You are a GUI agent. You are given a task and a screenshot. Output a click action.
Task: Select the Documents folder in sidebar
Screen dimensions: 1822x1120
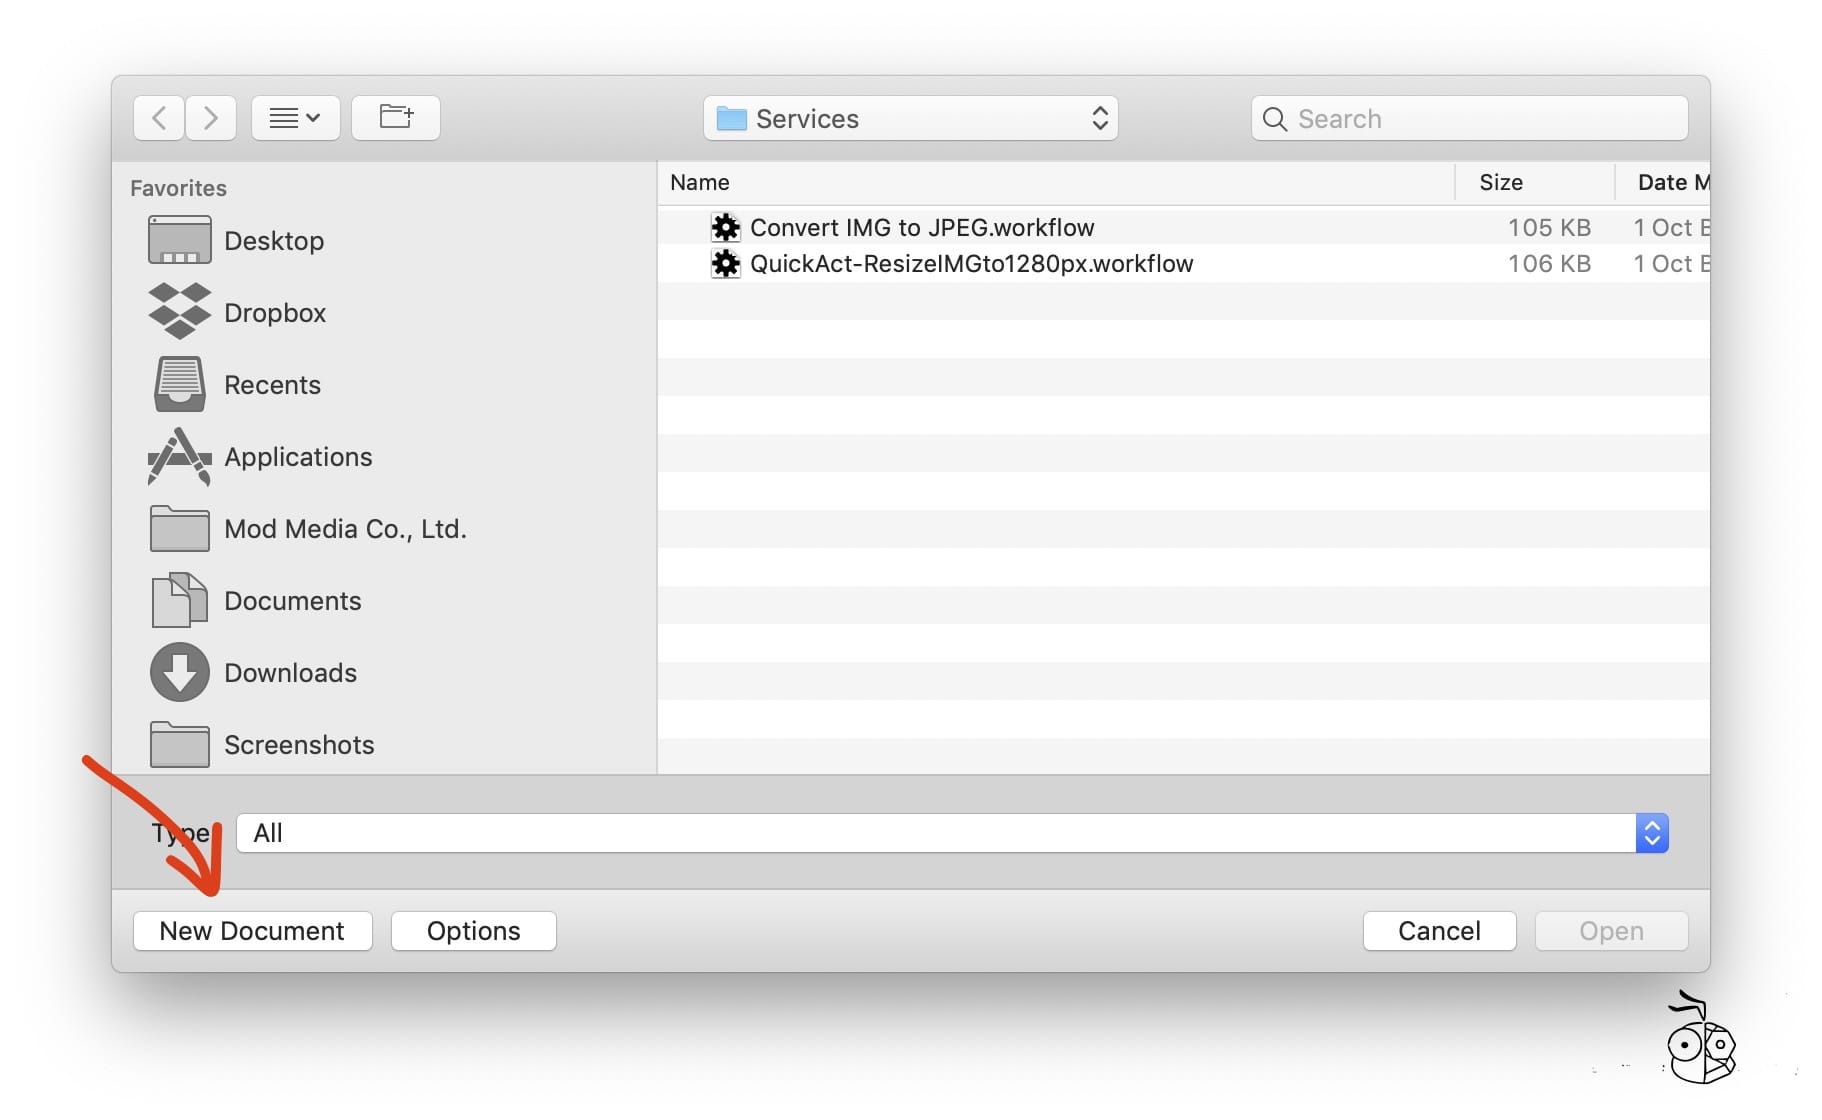(x=292, y=600)
